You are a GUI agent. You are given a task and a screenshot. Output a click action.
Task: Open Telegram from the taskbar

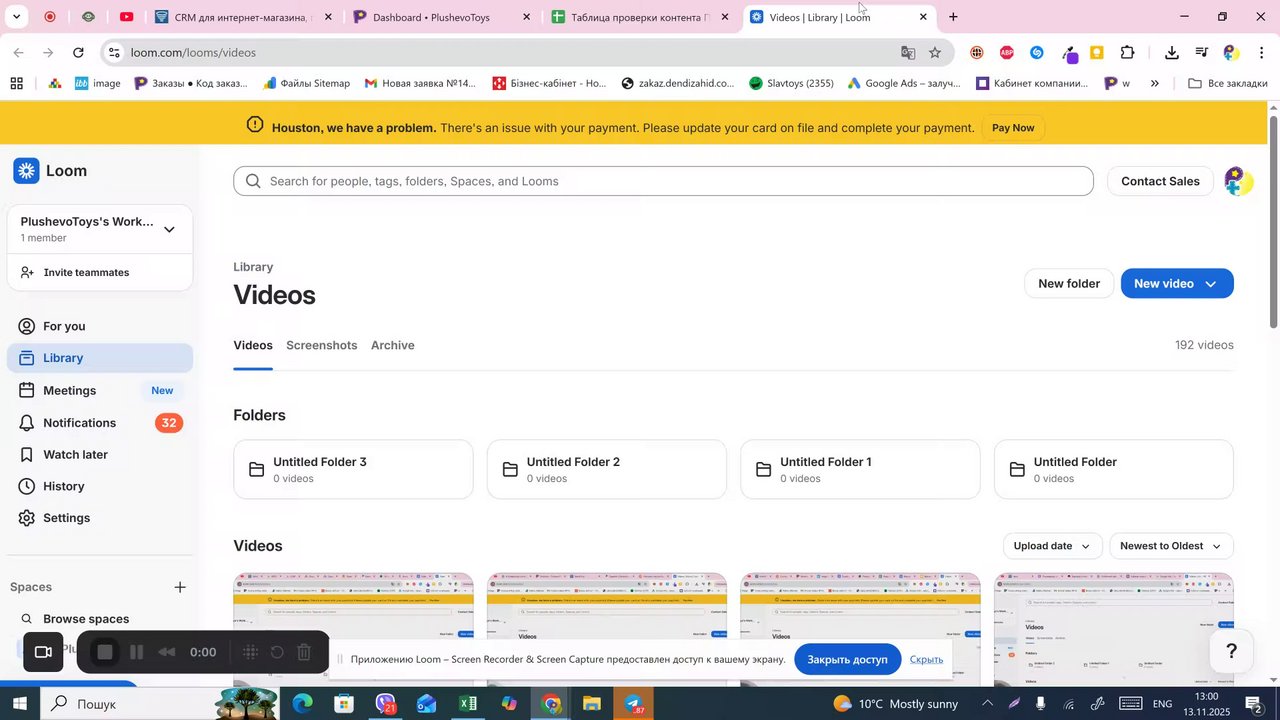coord(634,704)
